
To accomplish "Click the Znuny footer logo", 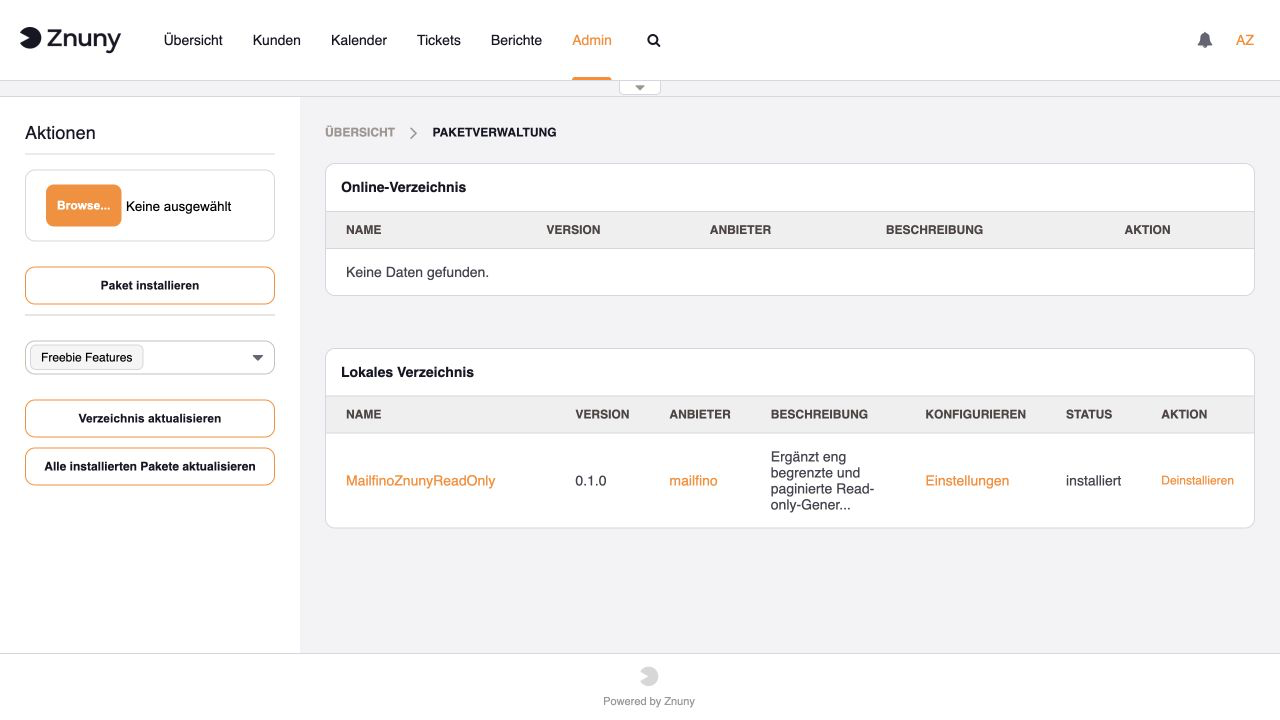I will tap(649, 676).
